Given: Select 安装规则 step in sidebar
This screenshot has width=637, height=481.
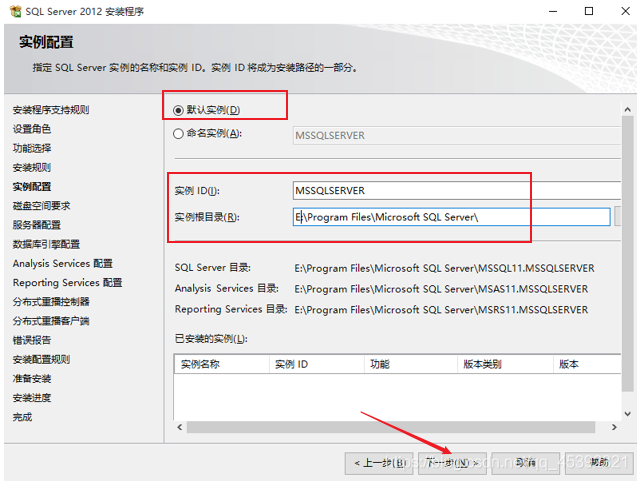Looking at the screenshot, I should click(32, 167).
